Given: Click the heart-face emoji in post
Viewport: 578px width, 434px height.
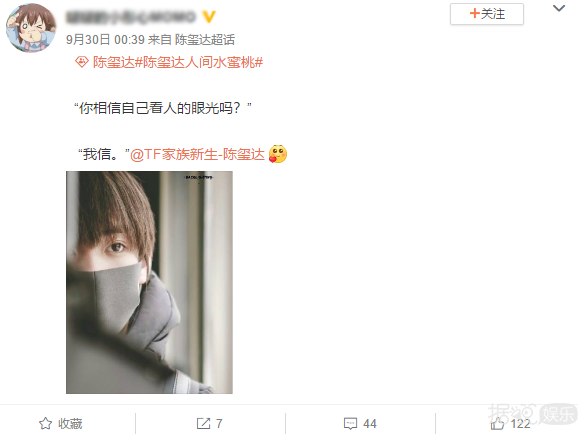Looking at the screenshot, I should pyautogui.click(x=278, y=154).
